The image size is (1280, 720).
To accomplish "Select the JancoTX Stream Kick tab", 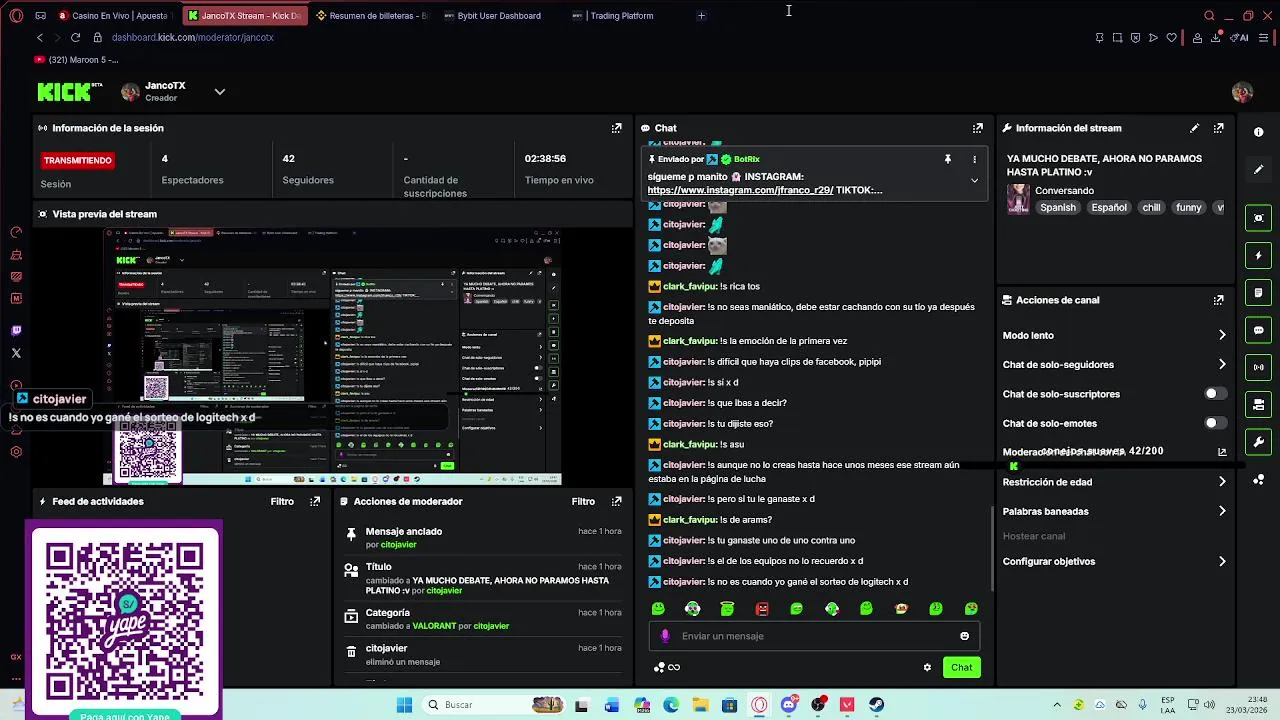I will [243, 15].
